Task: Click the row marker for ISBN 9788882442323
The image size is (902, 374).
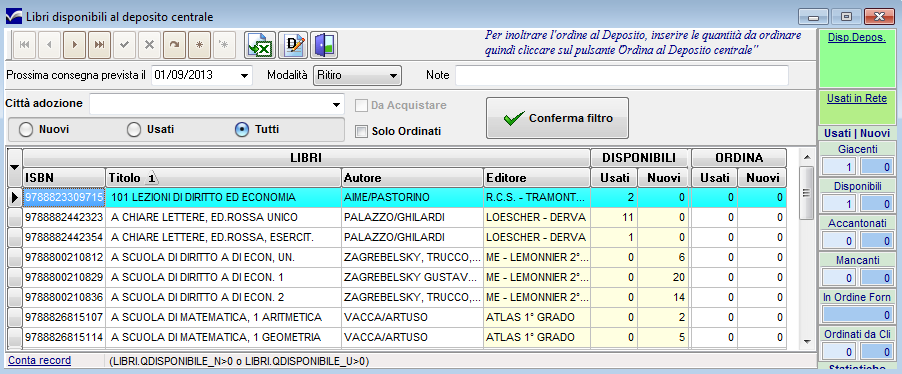Action: tap(16, 217)
